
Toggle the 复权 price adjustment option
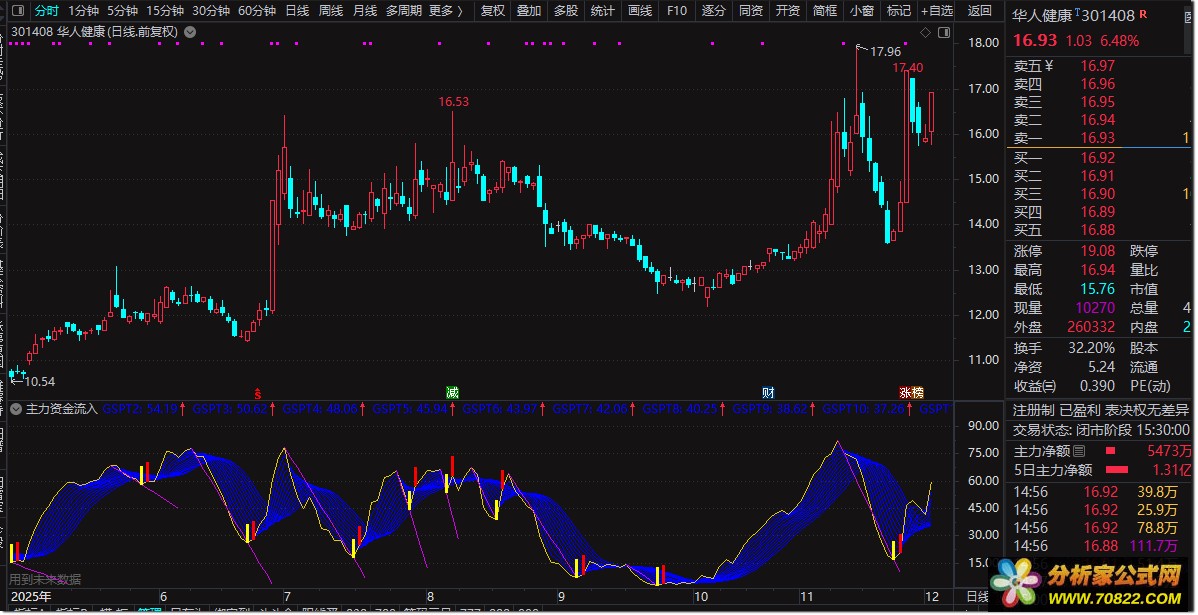point(492,11)
